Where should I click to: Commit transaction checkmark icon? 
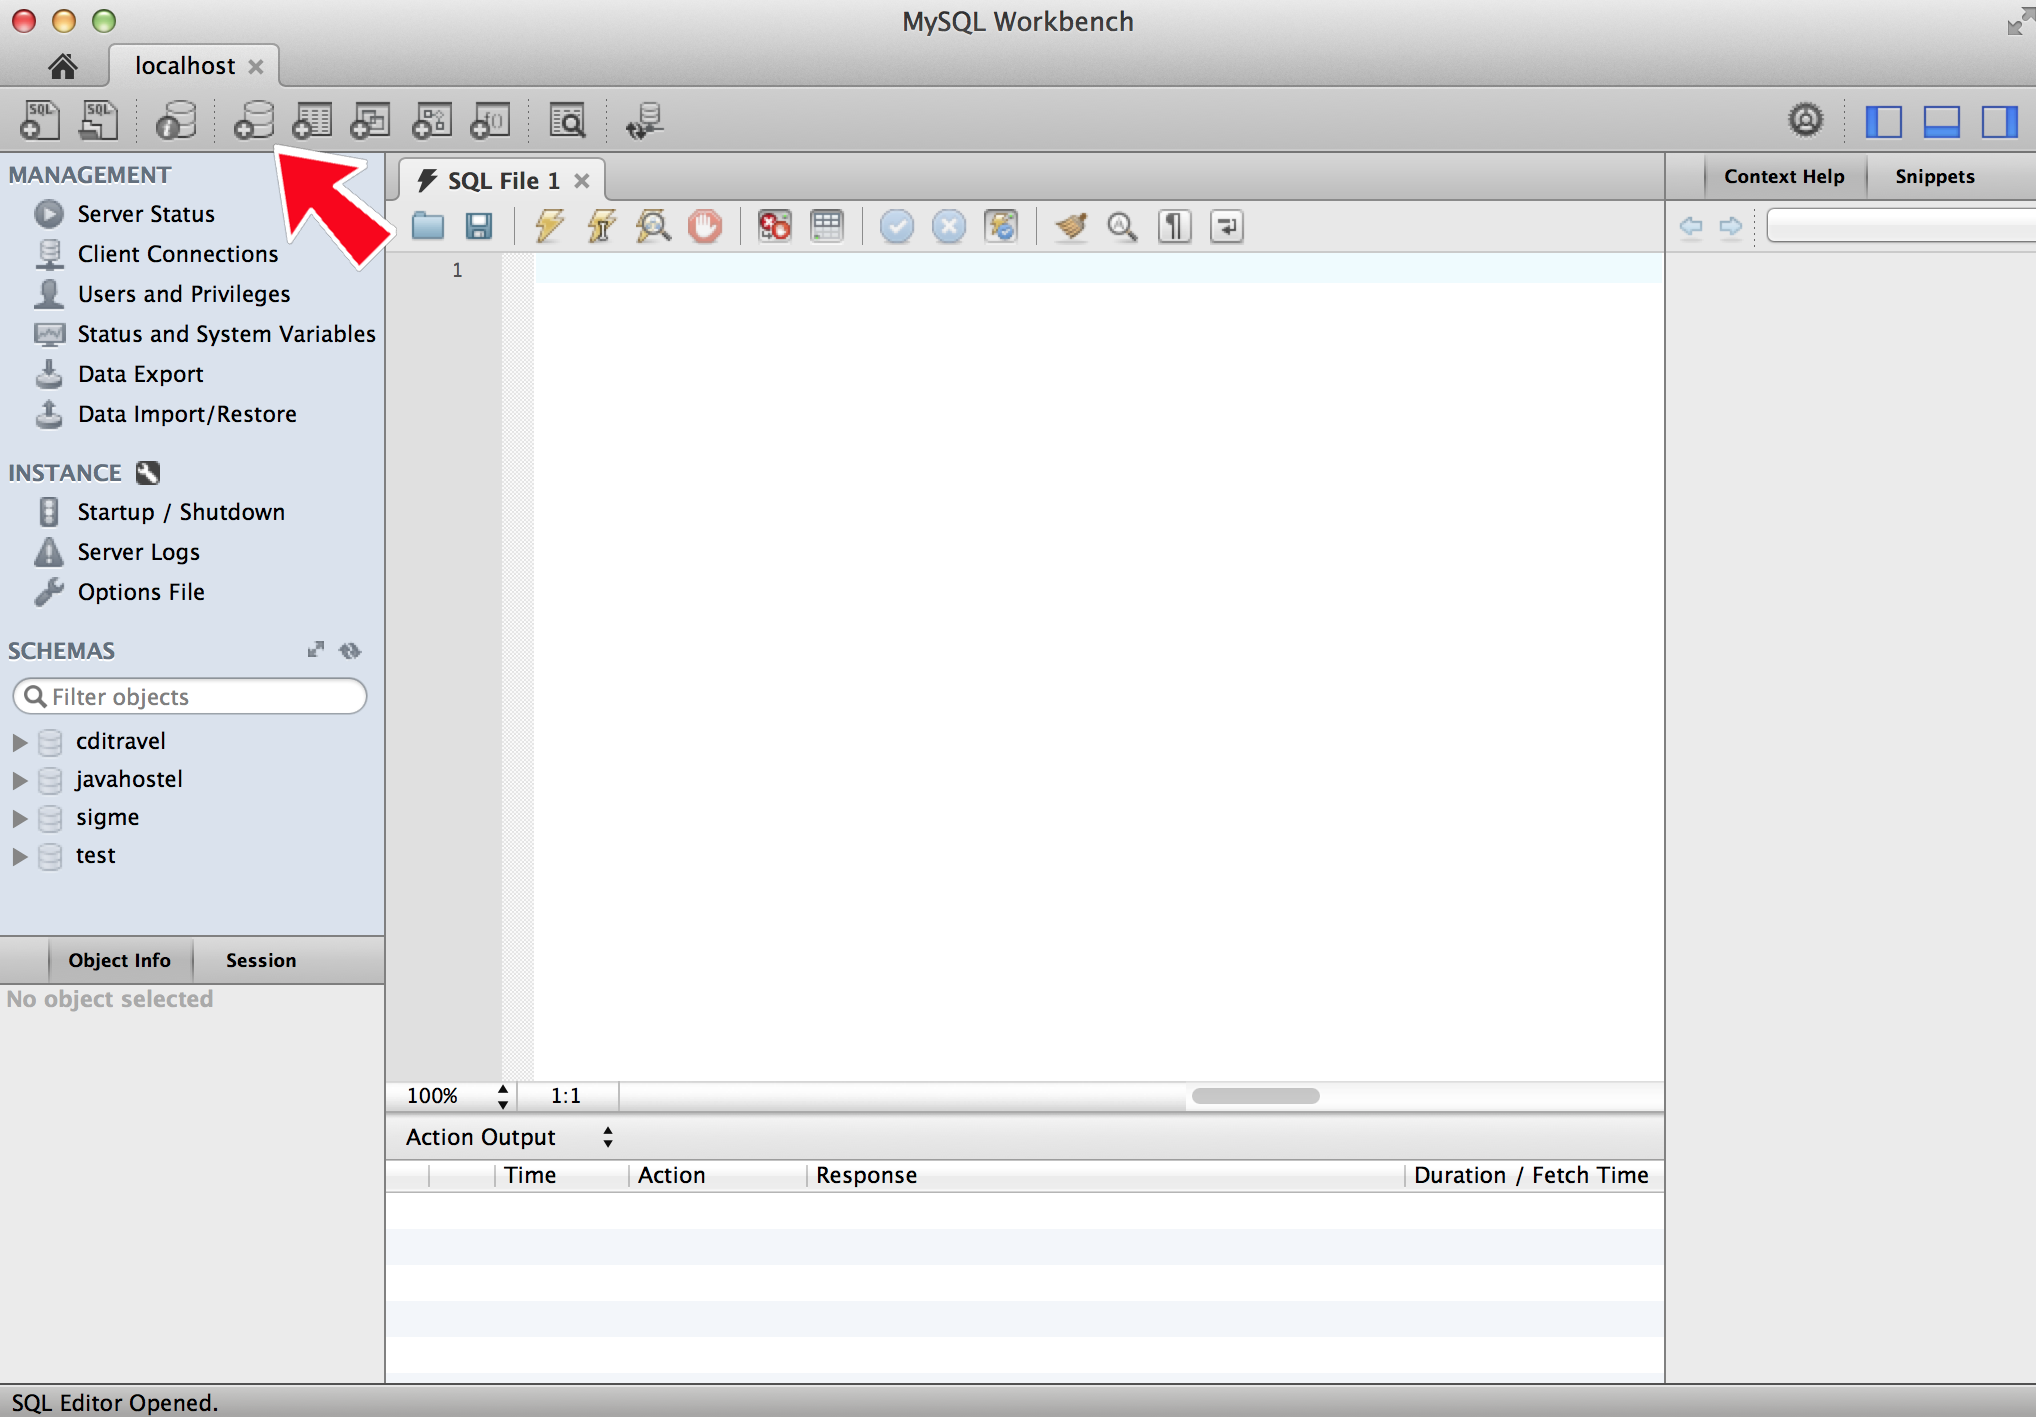[x=896, y=226]
